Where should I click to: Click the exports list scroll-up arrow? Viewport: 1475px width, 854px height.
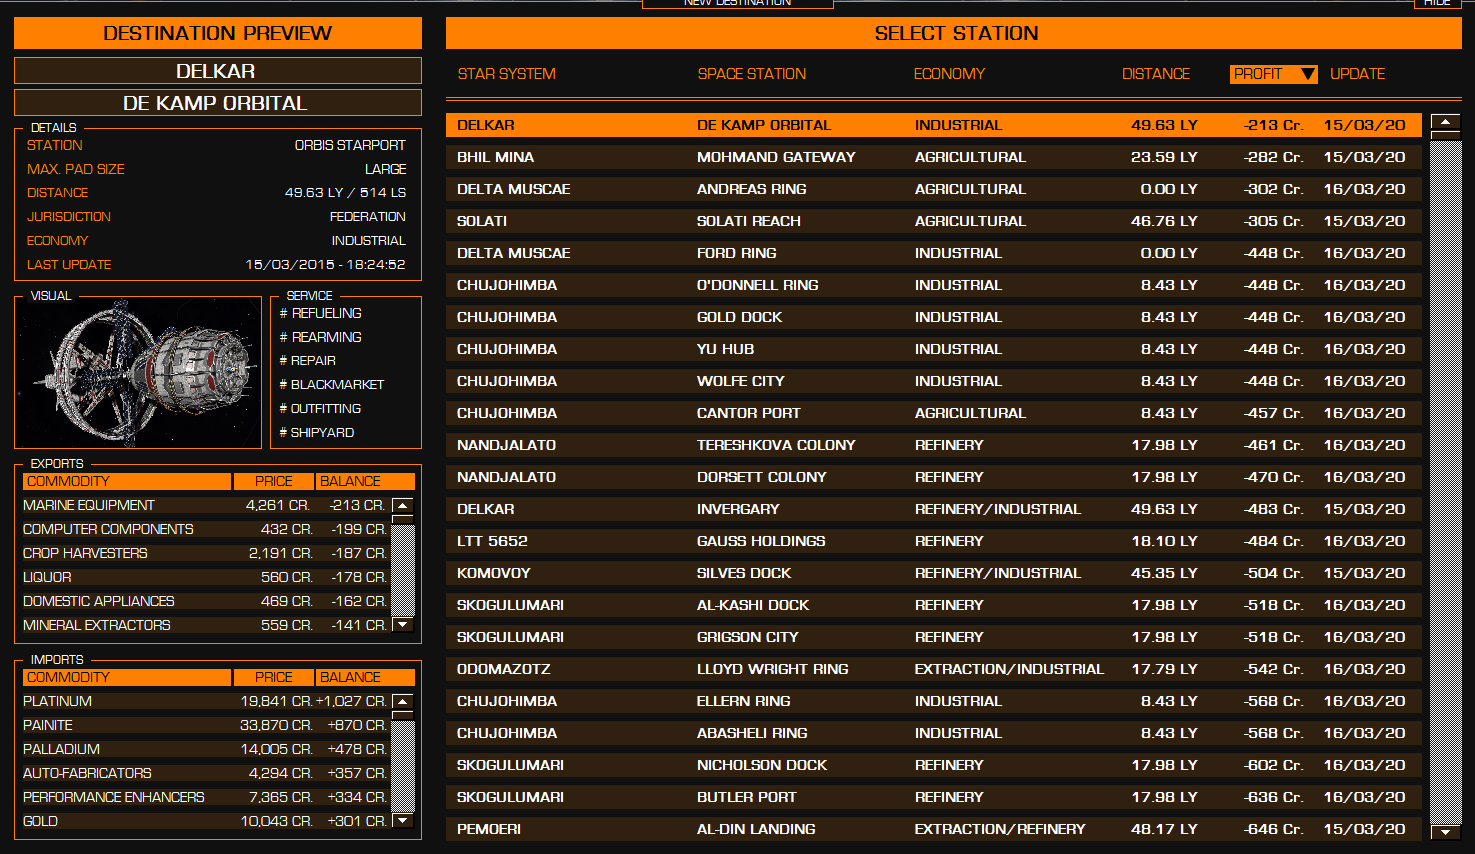tap(403, 505)
